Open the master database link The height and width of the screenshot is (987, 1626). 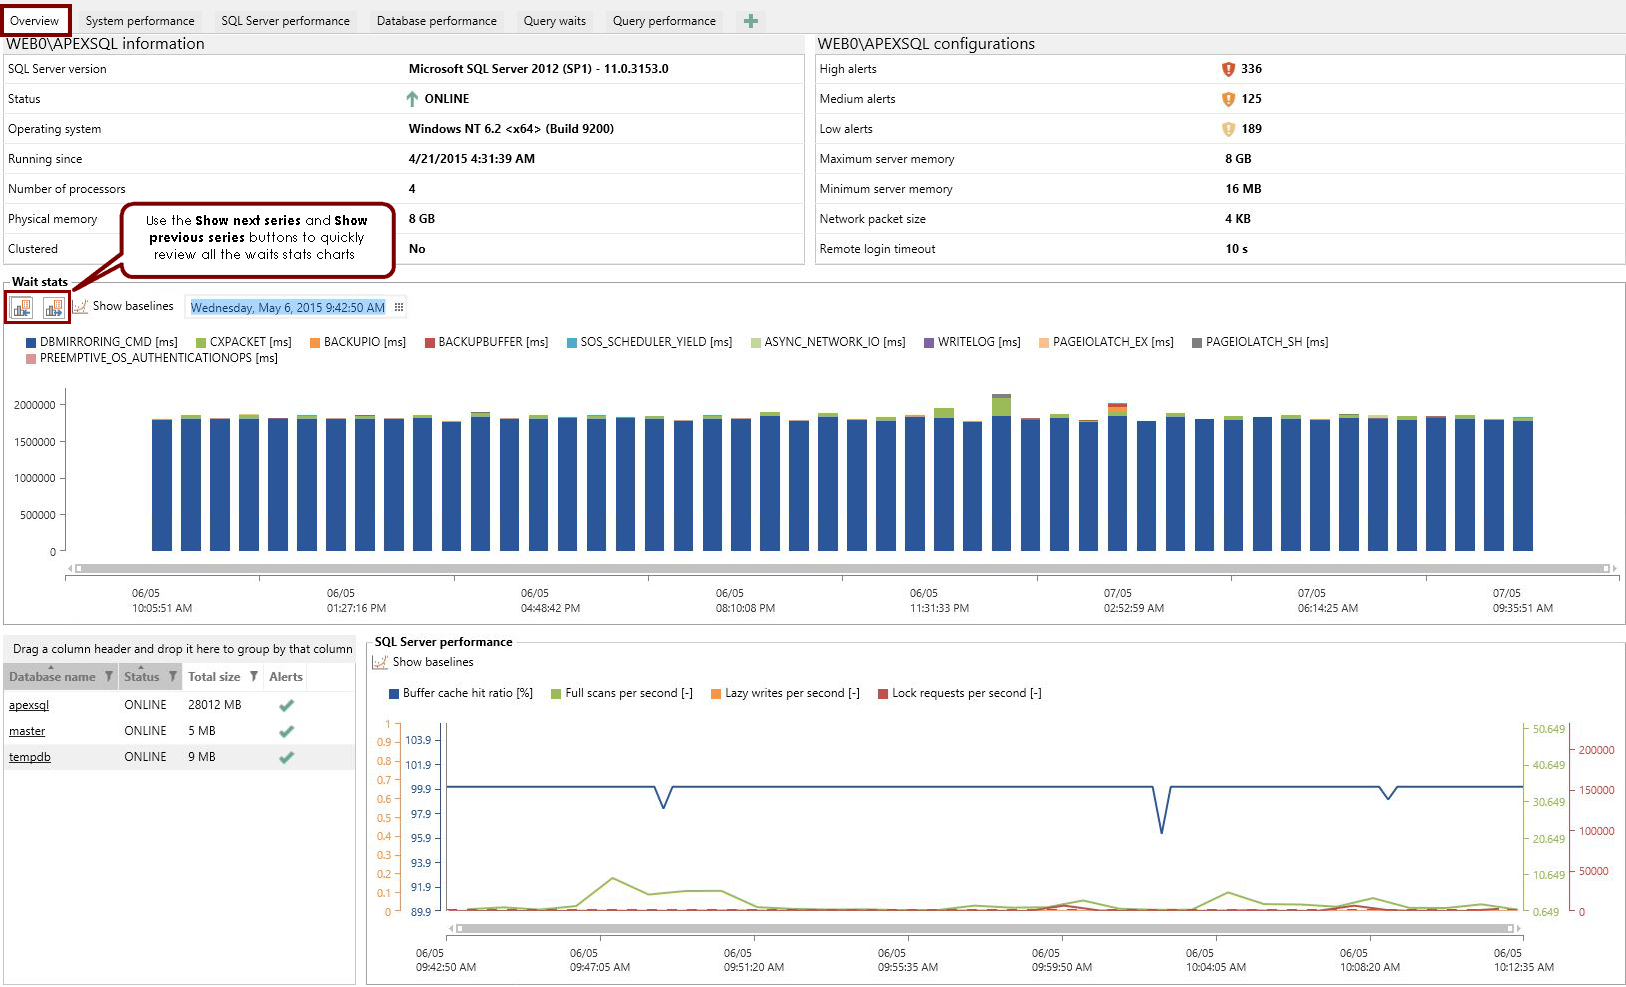[27, 731]
